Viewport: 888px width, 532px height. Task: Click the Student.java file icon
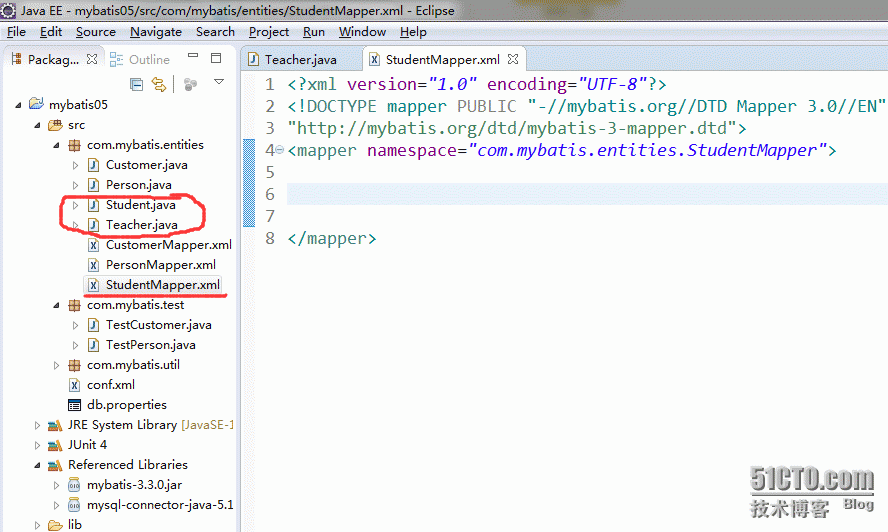93,205
